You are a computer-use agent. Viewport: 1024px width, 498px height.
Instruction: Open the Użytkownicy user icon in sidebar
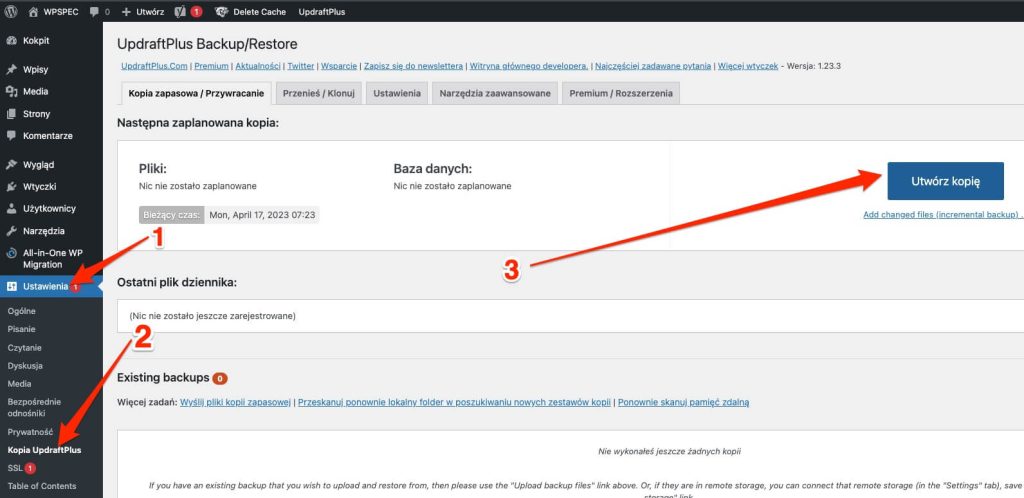coord(11,209)
